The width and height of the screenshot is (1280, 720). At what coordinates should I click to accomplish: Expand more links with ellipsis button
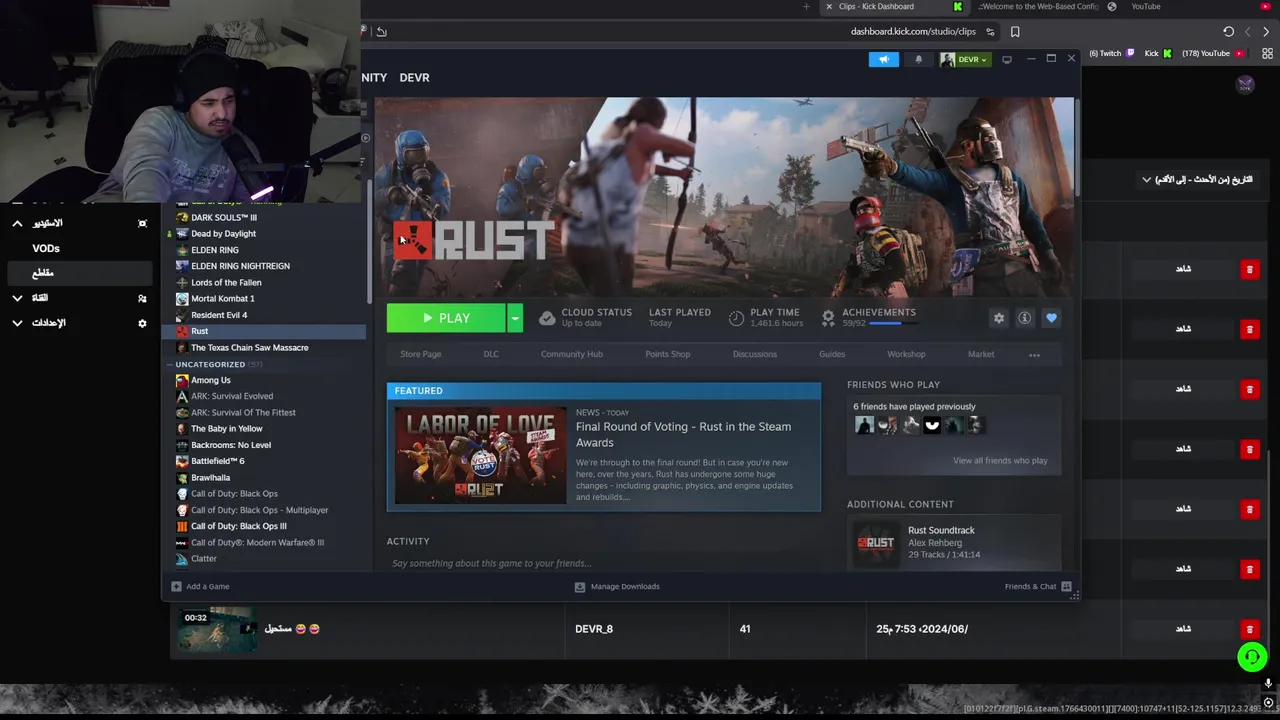coord(1034,355)
